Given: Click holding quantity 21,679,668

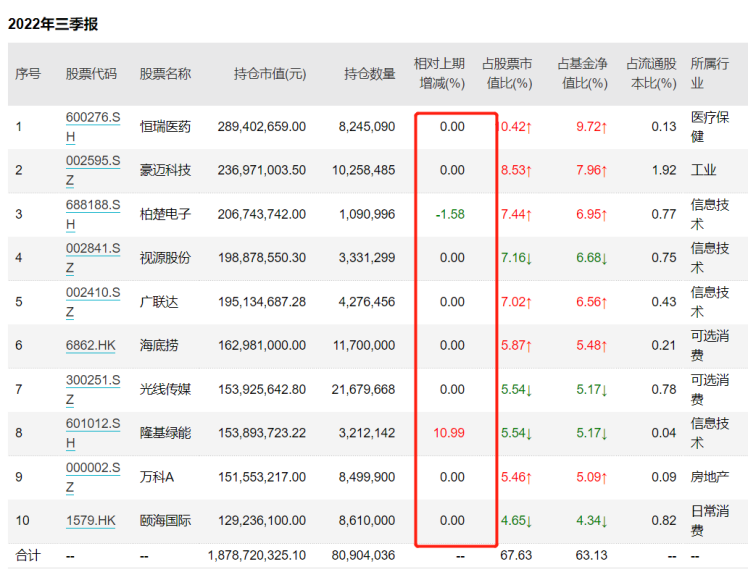Looking at the screenshot, I should tap(364, 389).
